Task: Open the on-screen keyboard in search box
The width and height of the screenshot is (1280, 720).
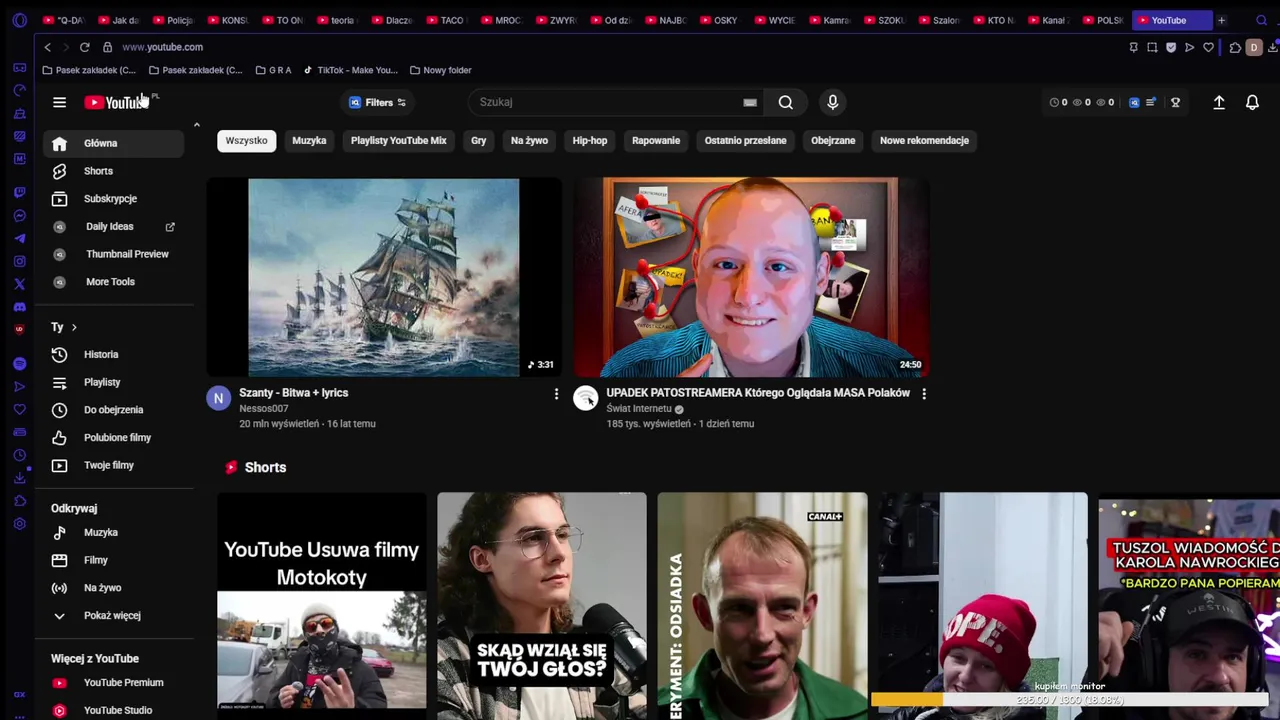Action: coord(750,102)
